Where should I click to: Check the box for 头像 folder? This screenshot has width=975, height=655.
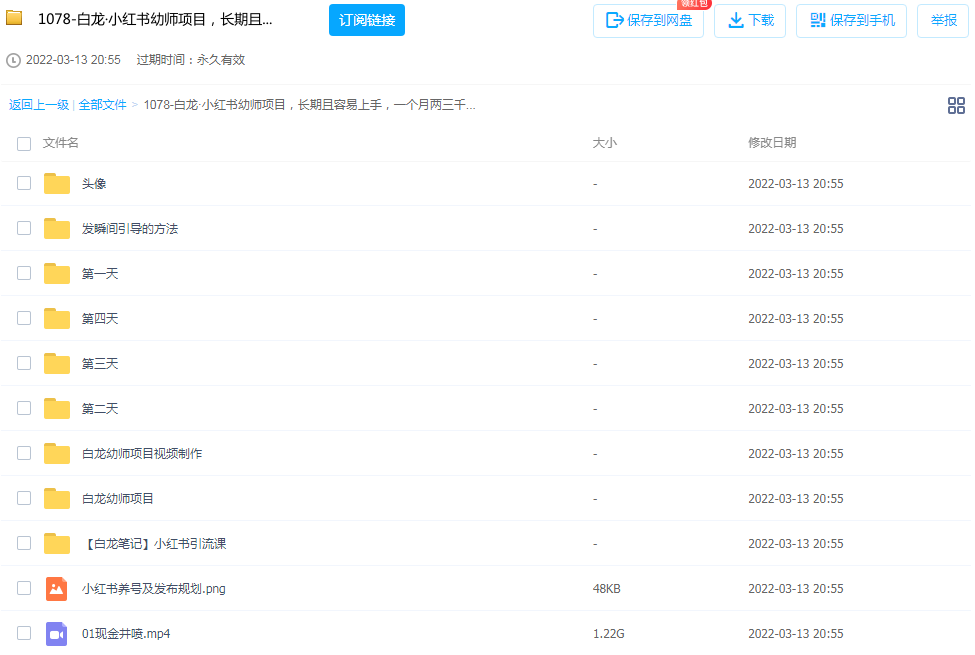tap(24, 183)
